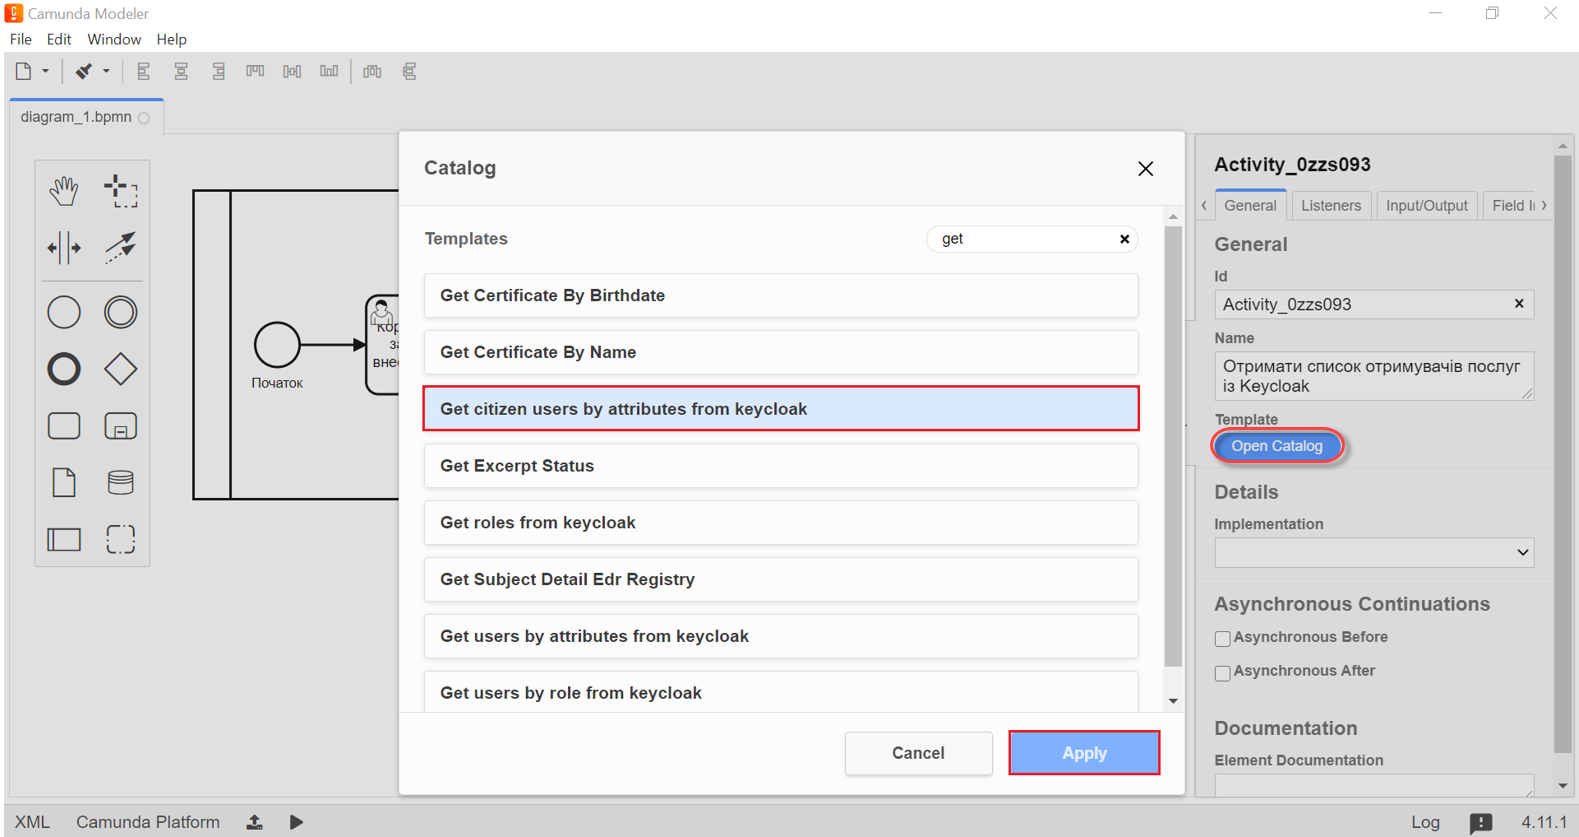
Task: Create an End Event from palette
Action: (x=64, y=369)
